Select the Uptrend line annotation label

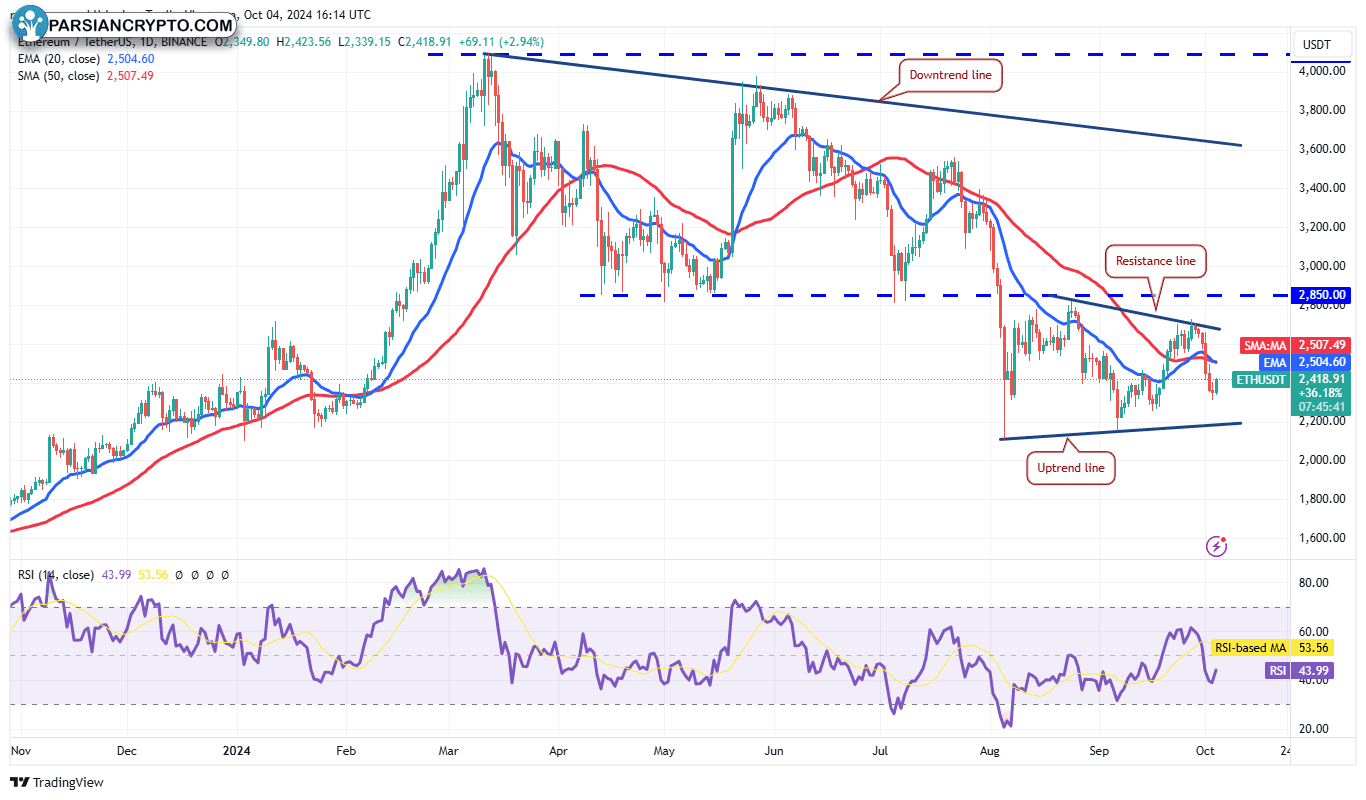[1071, 468]
